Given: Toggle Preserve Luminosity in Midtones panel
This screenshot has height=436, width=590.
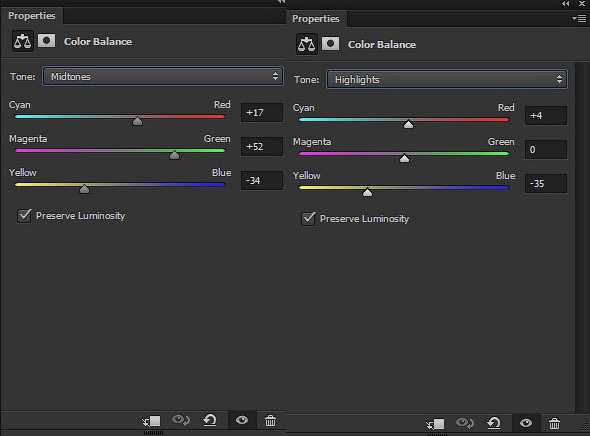Looking at the screenshot, I should tap(24, 216).
